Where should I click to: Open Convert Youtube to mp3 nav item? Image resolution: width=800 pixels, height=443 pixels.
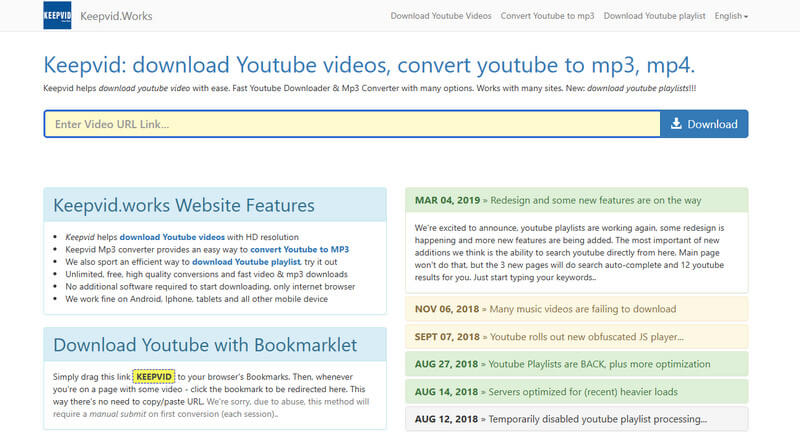click(547, 16)
